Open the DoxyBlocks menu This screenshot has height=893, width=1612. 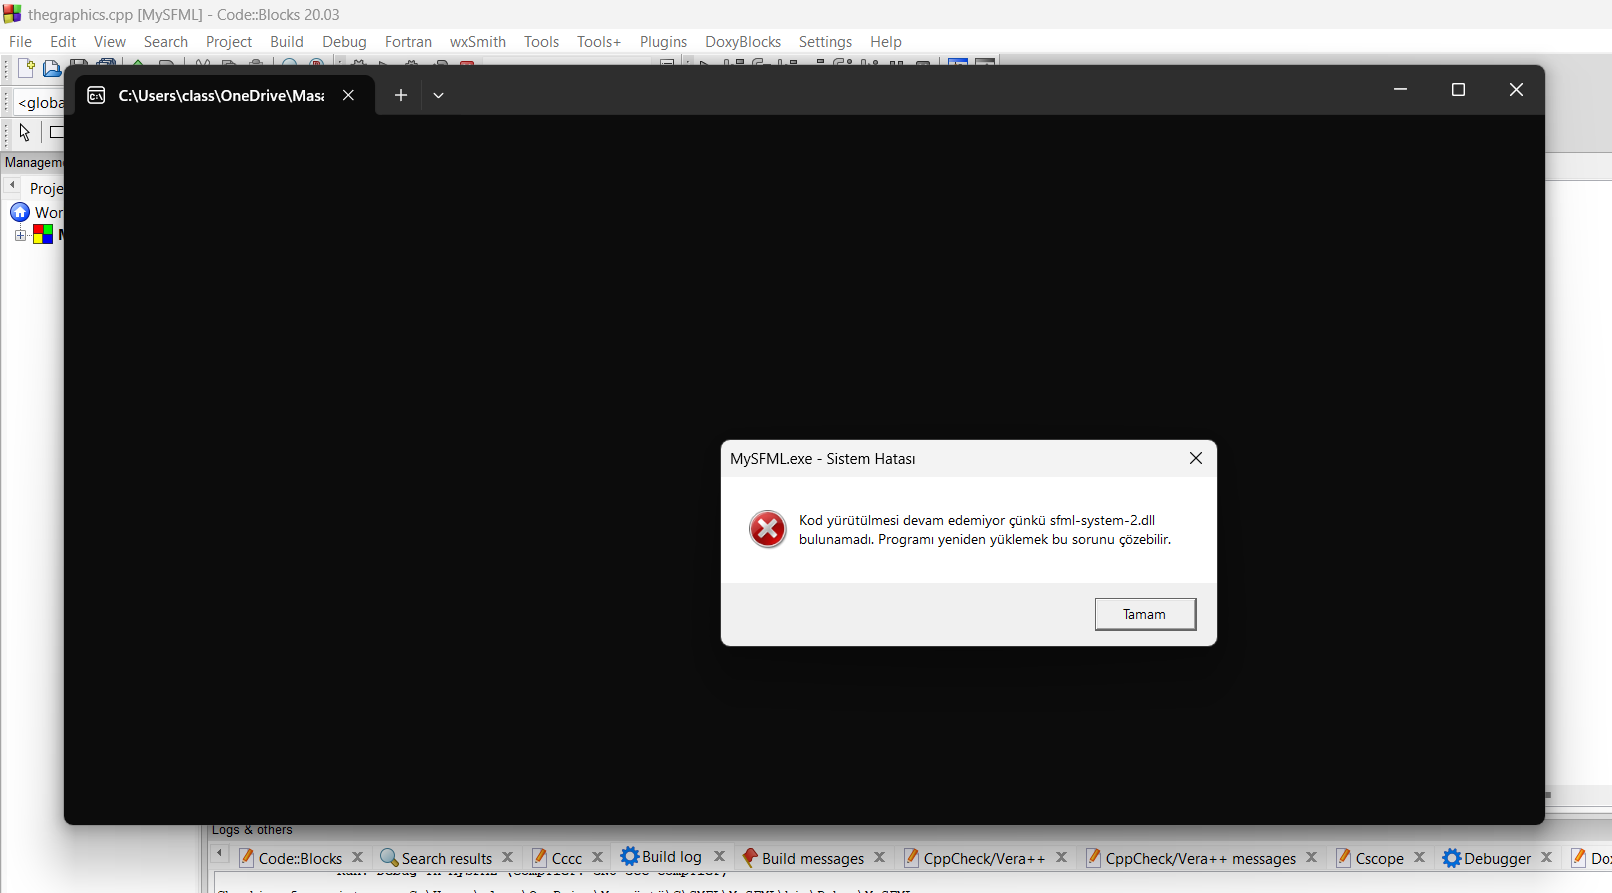click(743, 41)
